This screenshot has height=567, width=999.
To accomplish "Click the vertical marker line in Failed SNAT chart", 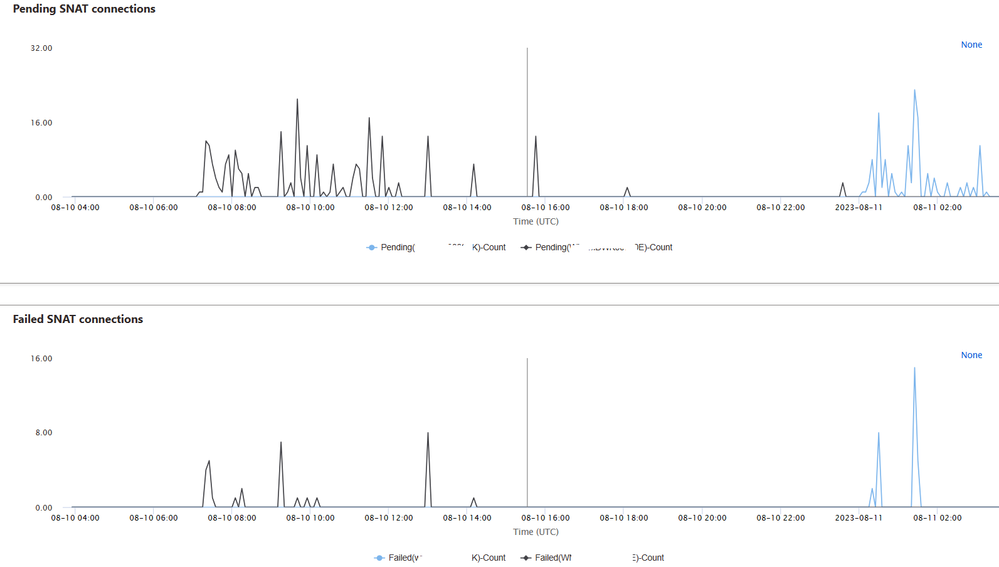I will (527, 432).
